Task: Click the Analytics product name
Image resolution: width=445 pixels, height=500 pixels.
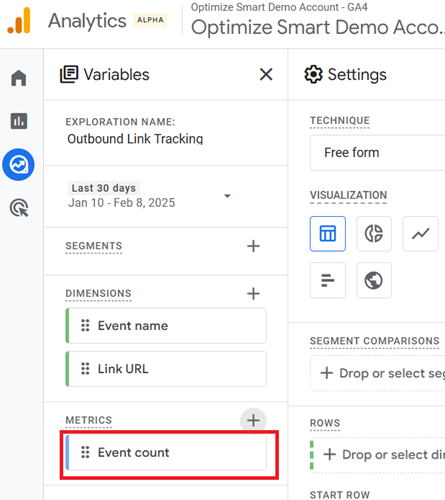Action: [87, 21]
